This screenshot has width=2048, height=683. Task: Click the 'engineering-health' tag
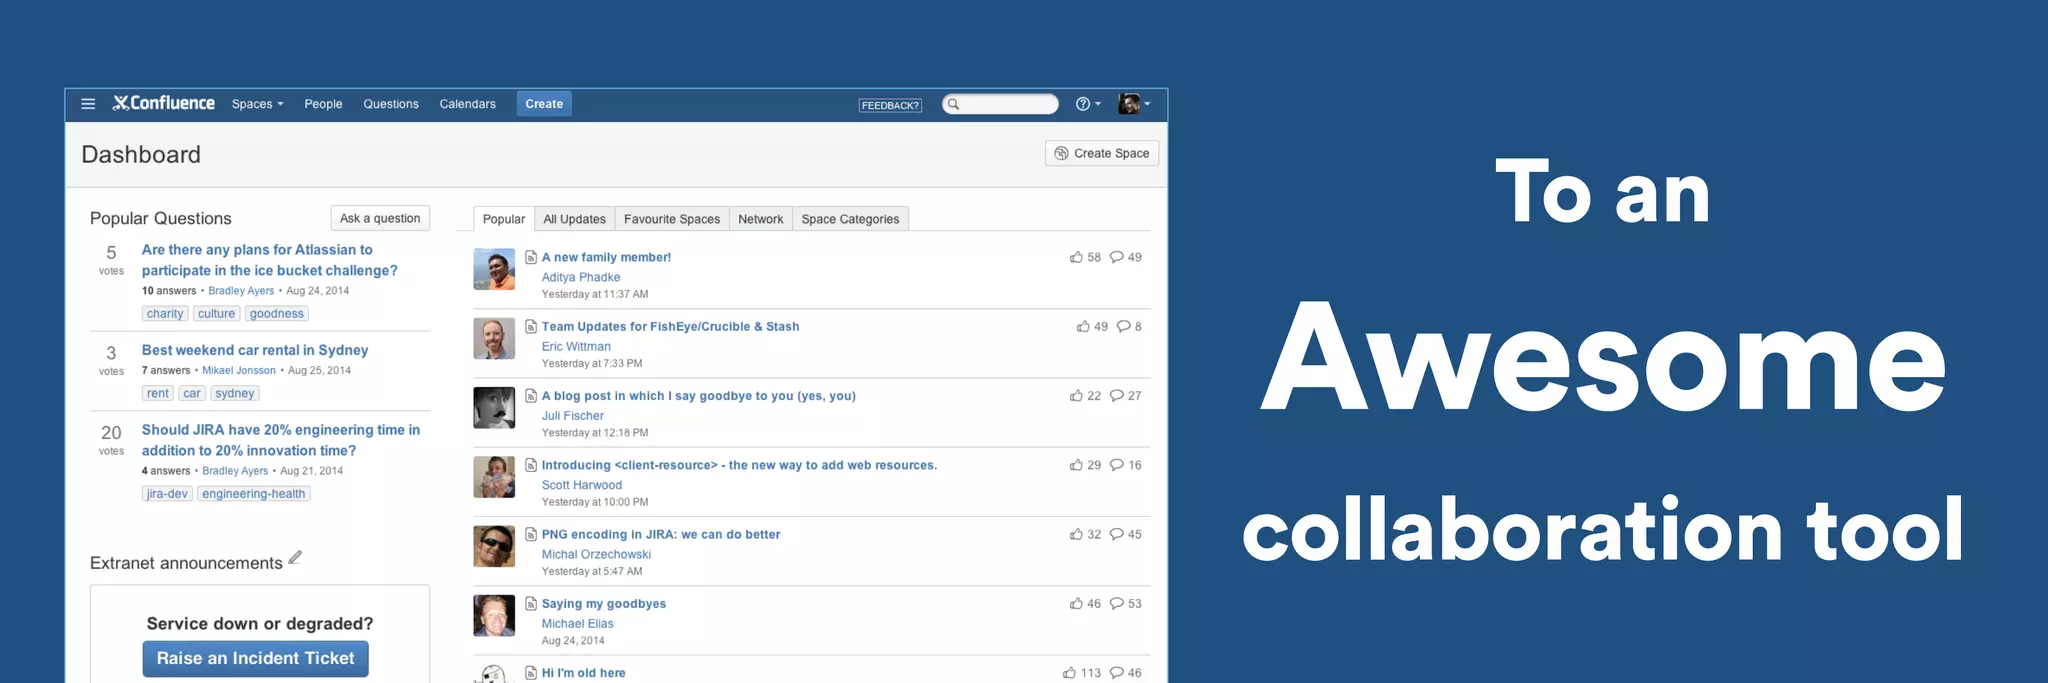pyautogui.click(x=254, y=494)
